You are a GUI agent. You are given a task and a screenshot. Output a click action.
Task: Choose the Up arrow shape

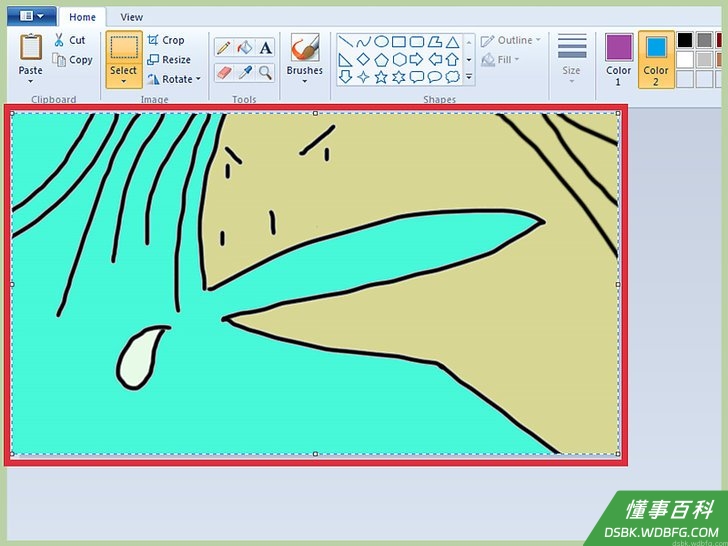pos(452,59)
